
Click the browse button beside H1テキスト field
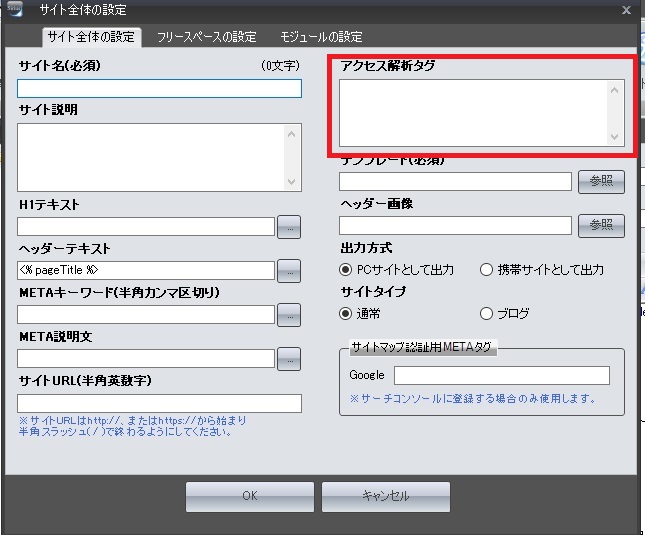point(288,226)
